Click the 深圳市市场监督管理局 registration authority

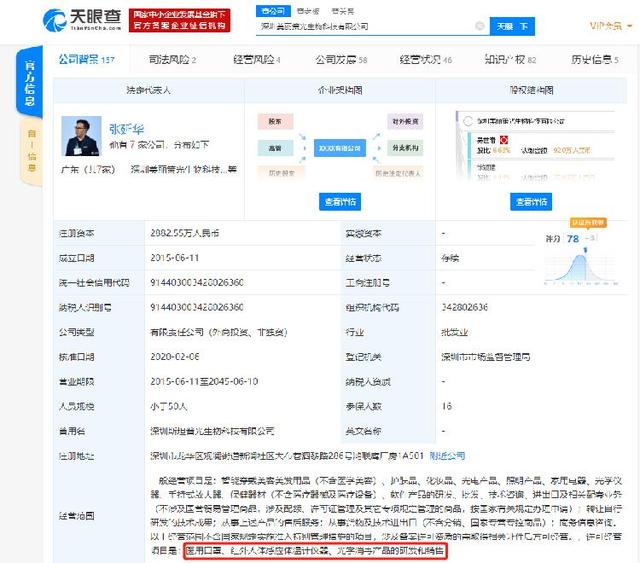tap(485, 357)
